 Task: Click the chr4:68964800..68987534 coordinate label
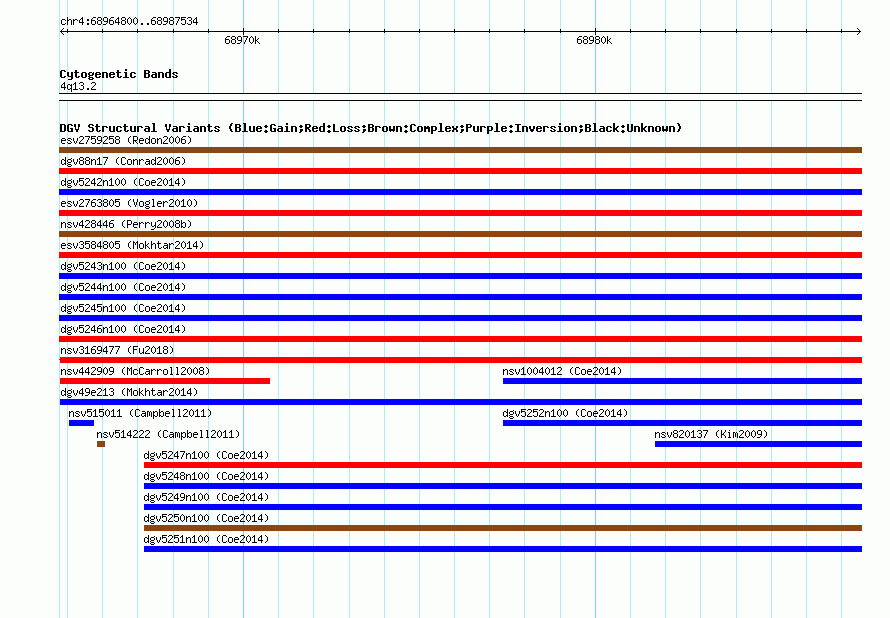129,21
